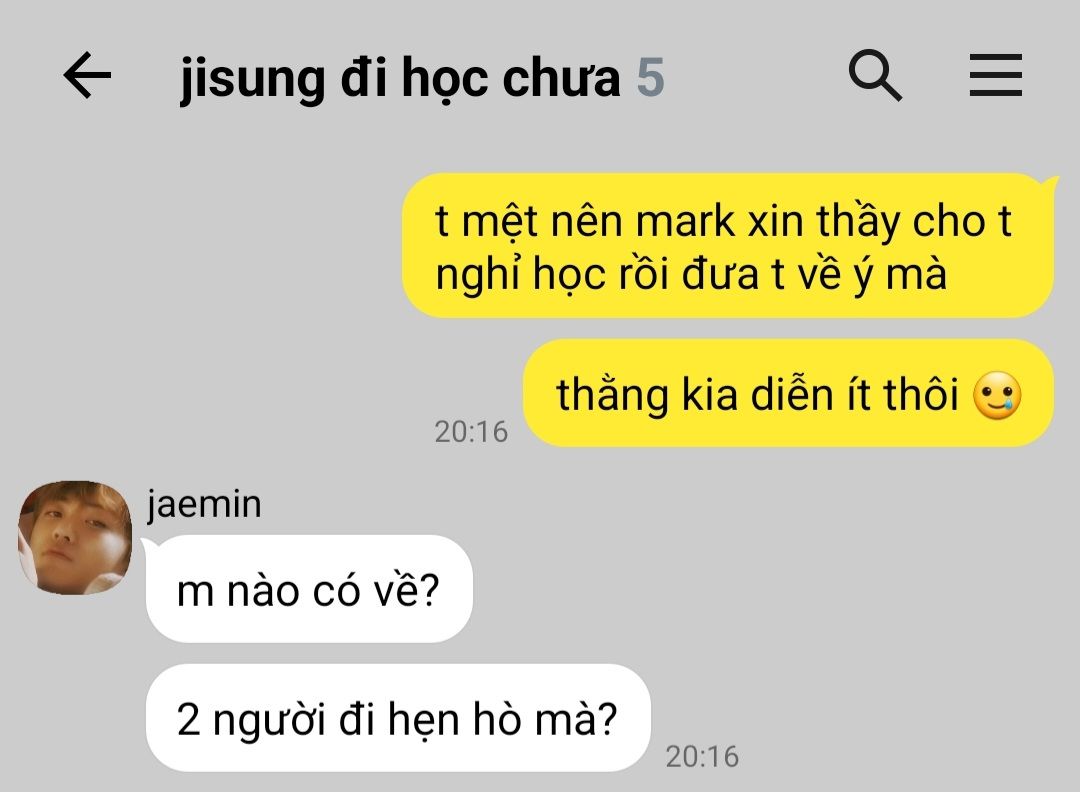Tap the 'm nào có về?' message bubble
The height and width of the screenshot is (792, 1080).
click(x=309, y=589)
